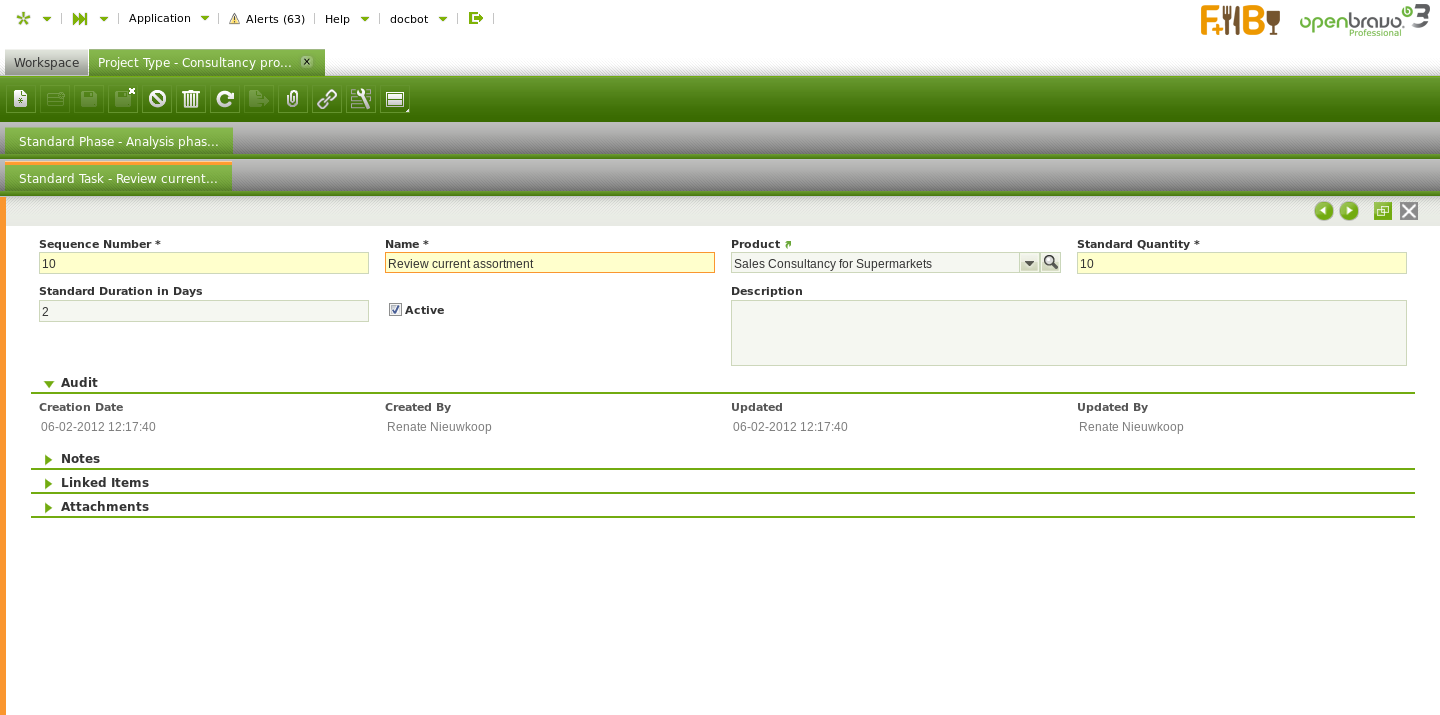This screenshot has height=715, width=1440.
Task: Go to previous record arrow
Action: point(1323,211)
